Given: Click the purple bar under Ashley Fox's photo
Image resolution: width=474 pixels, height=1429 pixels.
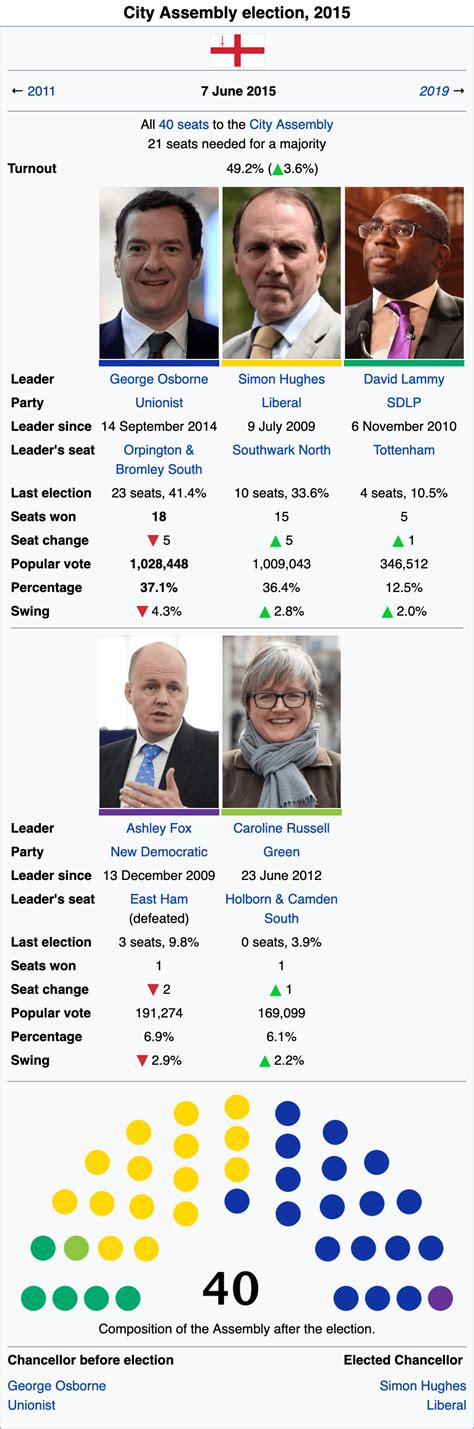Looking at the screenshot, I should tap(159, 812).
